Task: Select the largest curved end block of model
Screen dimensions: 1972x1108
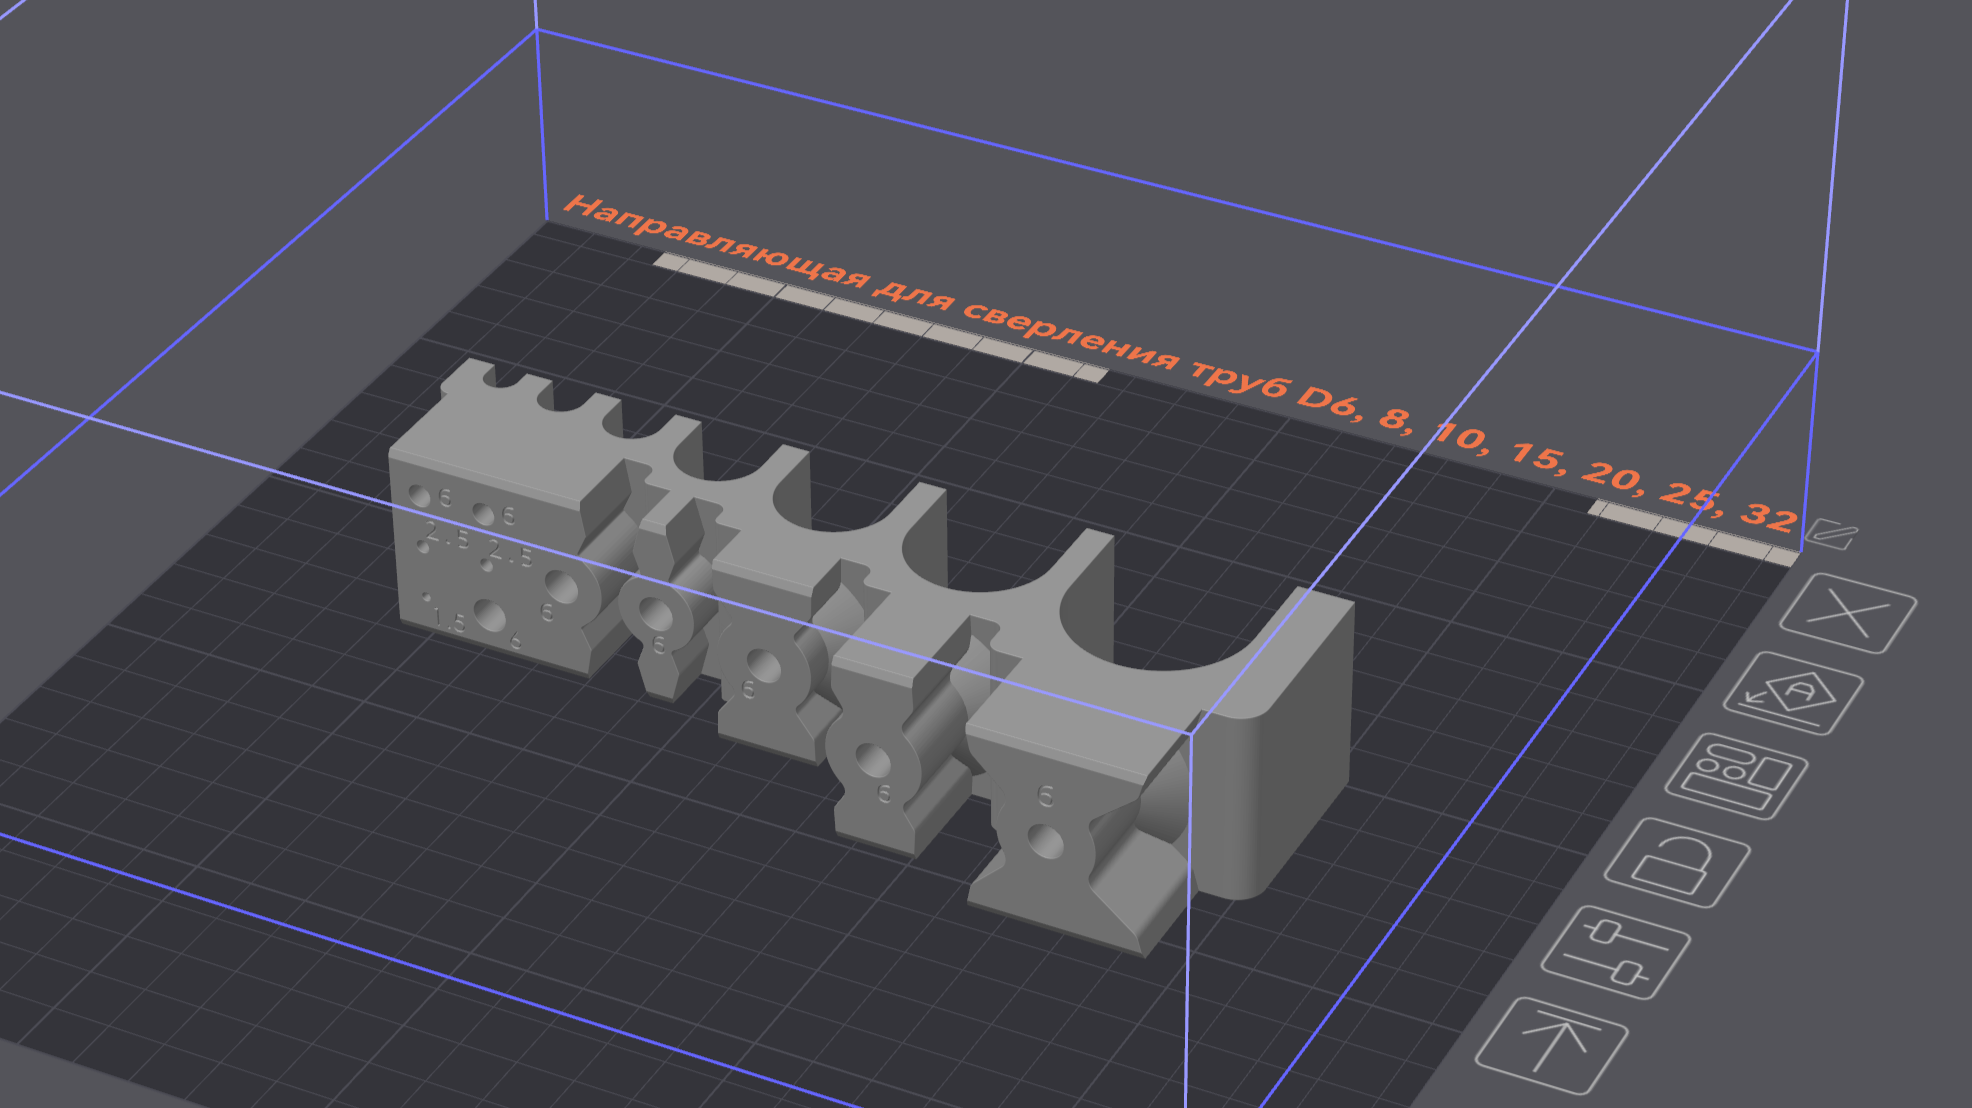Action: coord(1275,745)
